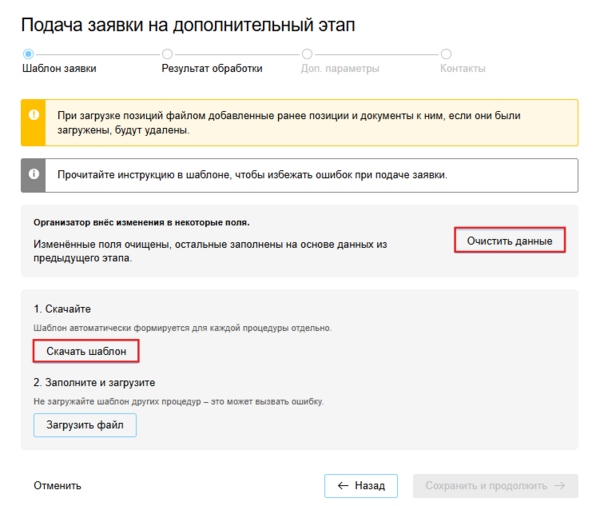Click the gray info icon
Viewport: 600px width, 506px height.
point(32,174)
